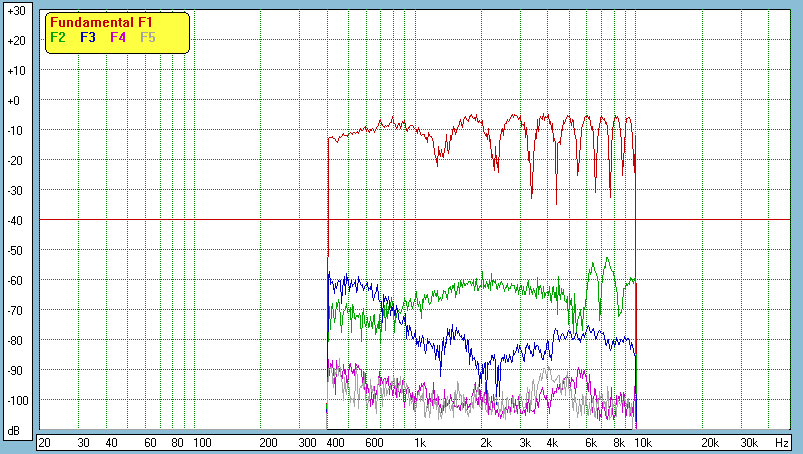Select the +0 level axis label
Screen dimensions: 803x454
coord(15,101)
